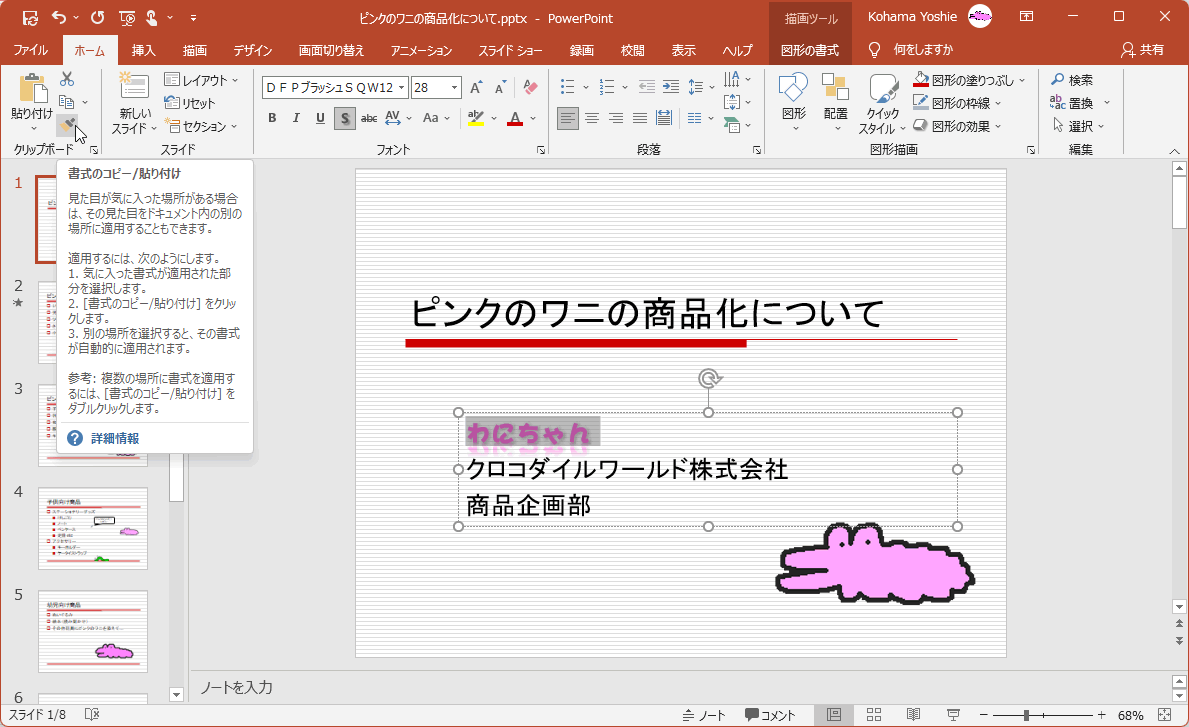Screen dimensions: 1189x727
Task: Click Clear All Formatting eraser icon
Action: tap(531, 88)
